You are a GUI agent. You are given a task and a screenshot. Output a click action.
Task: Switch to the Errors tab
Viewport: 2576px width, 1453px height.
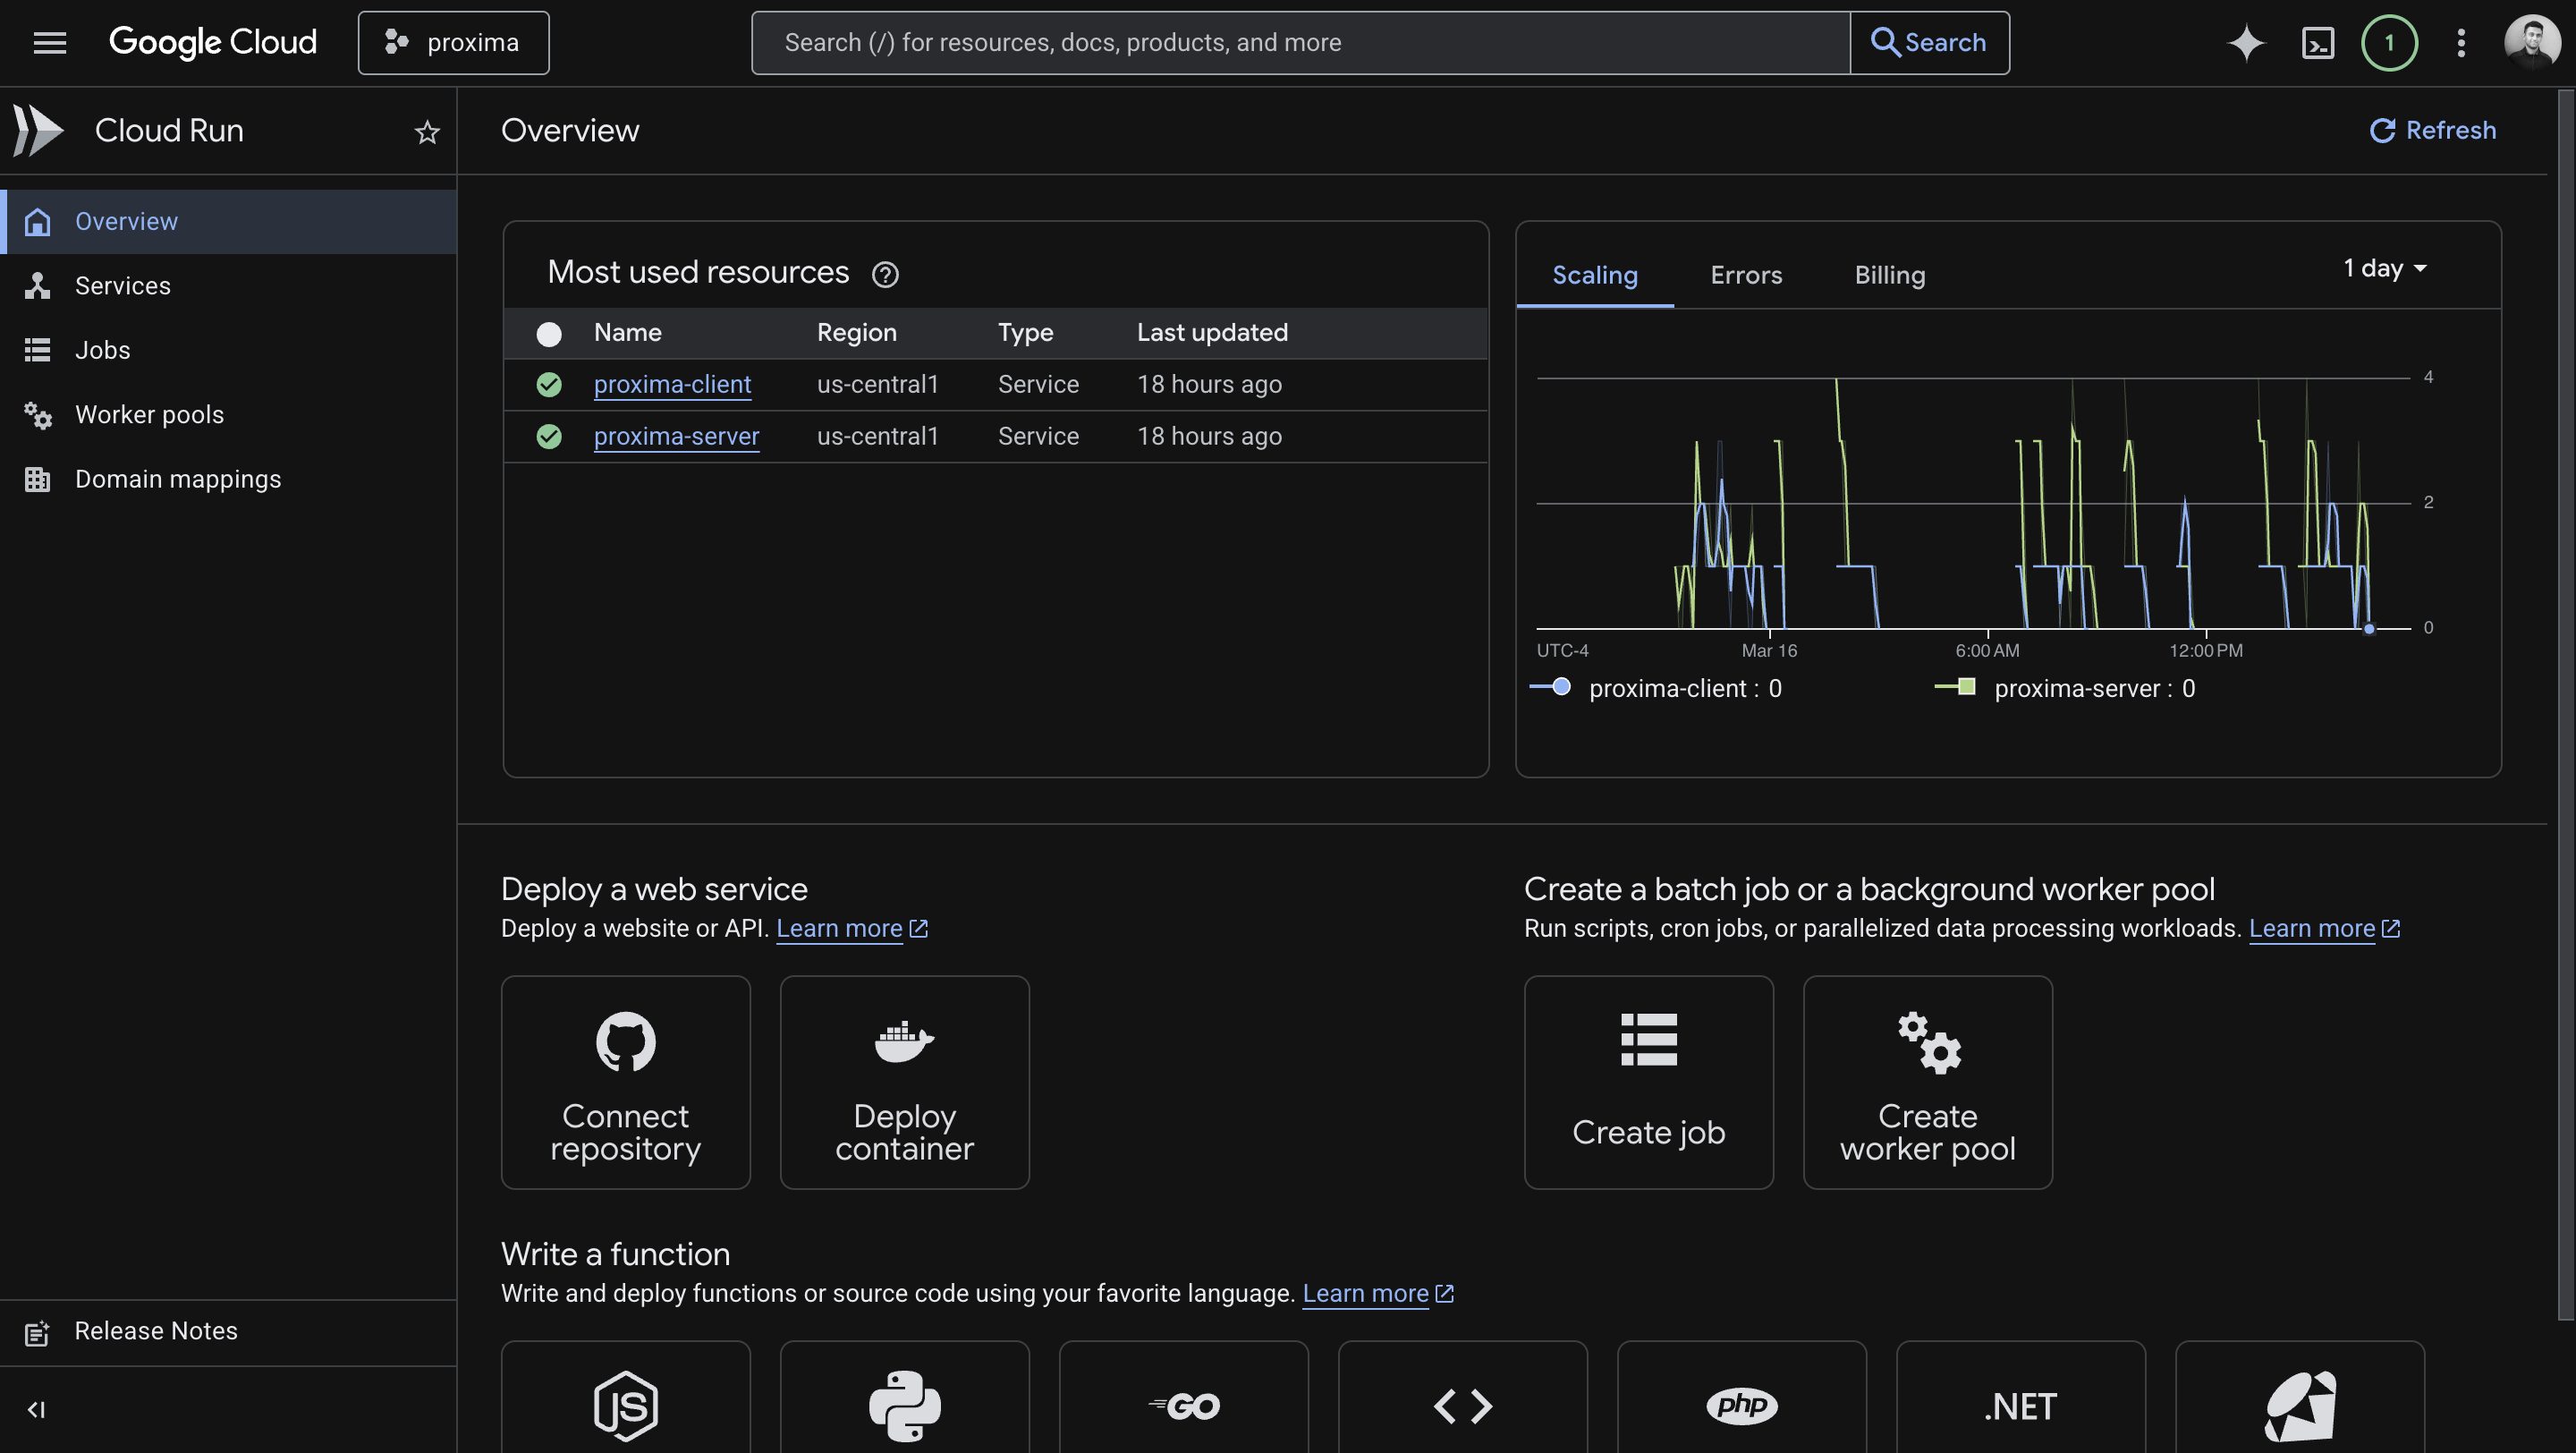click(x=1746, y=275)
